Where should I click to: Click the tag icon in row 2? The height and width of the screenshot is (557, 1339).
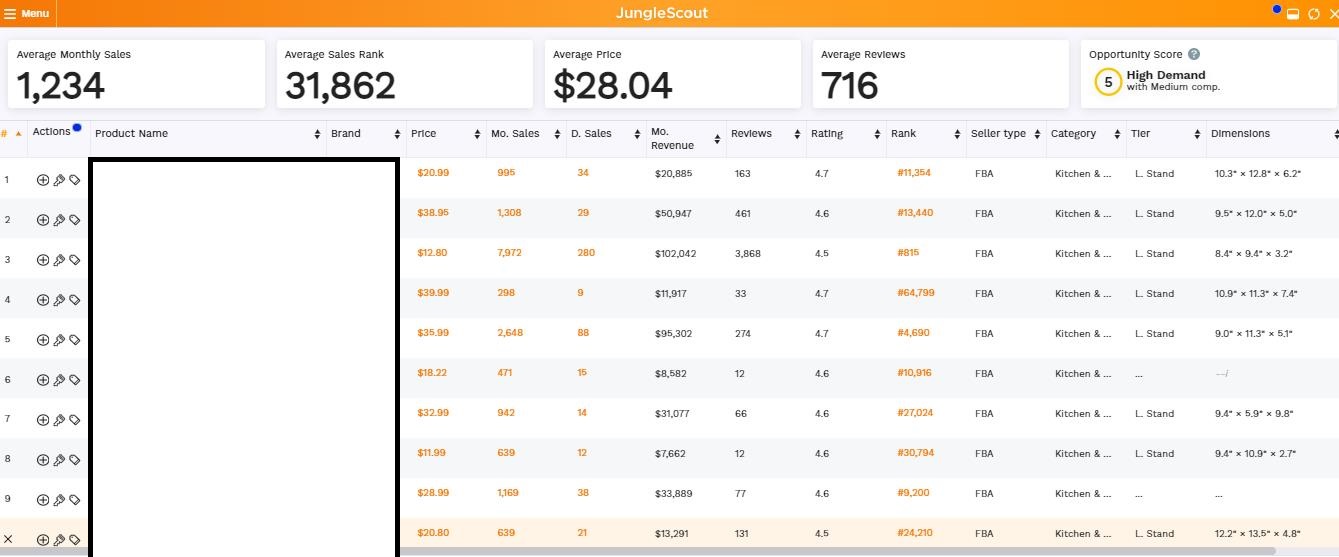75,220
